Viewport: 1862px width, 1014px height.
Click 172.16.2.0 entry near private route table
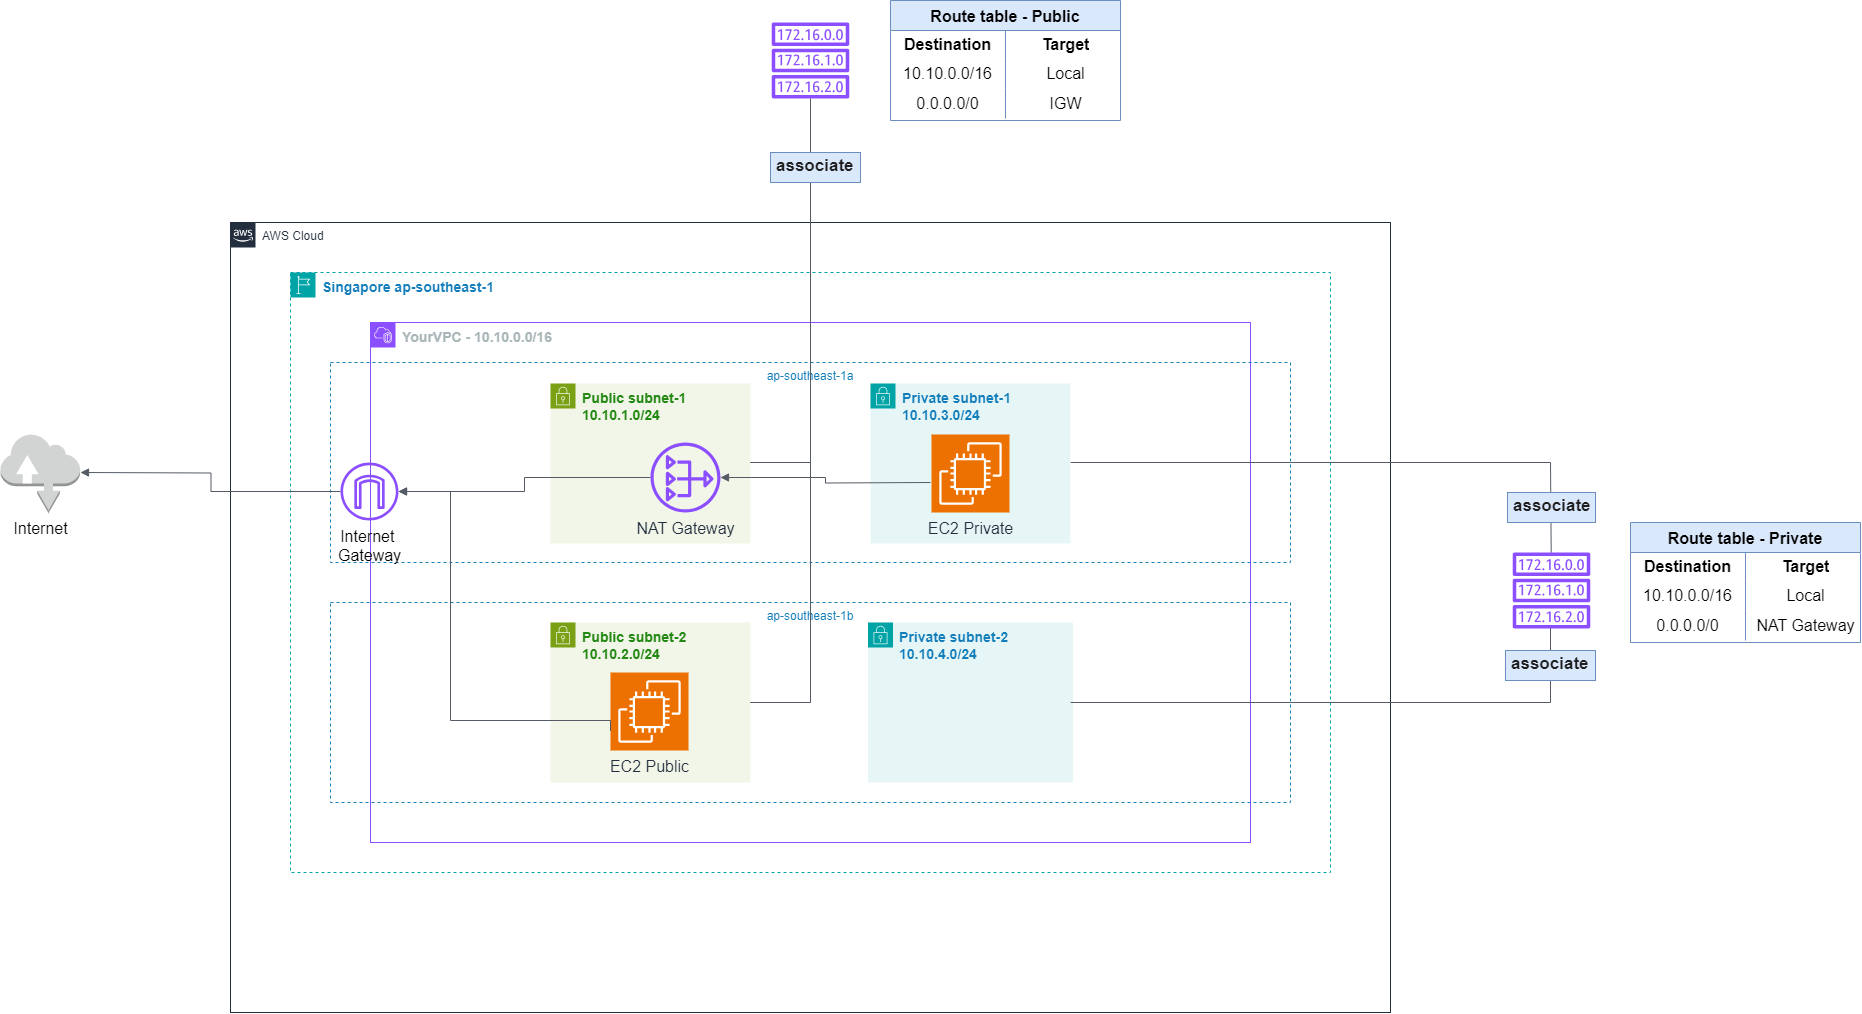coord(1551,617)
